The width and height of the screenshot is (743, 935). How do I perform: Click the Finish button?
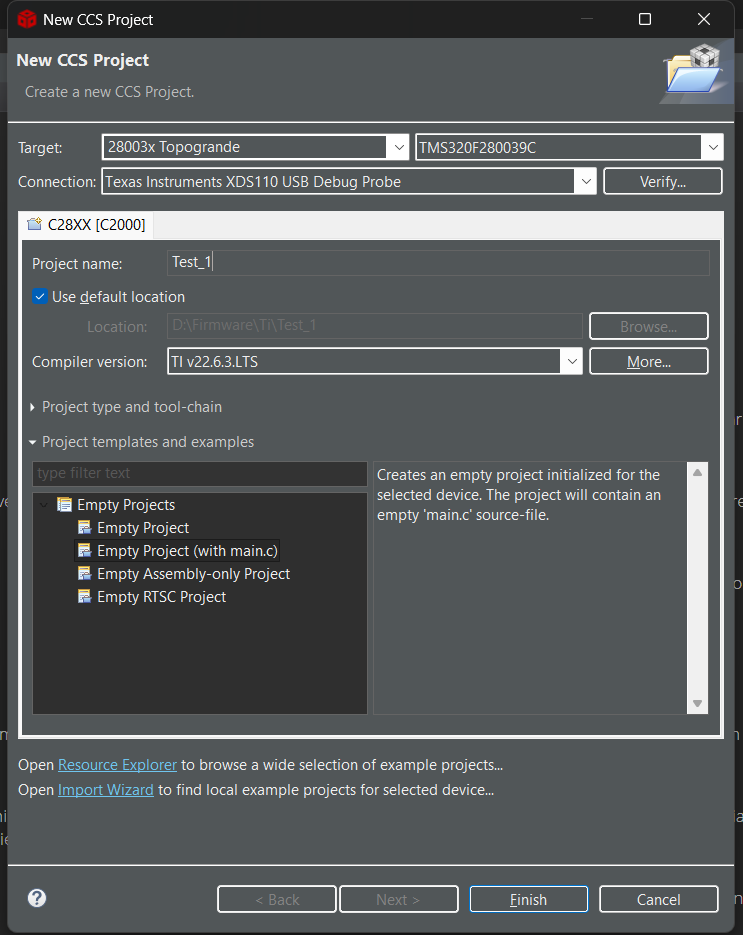pyautogui.click(x=528, y=899)
